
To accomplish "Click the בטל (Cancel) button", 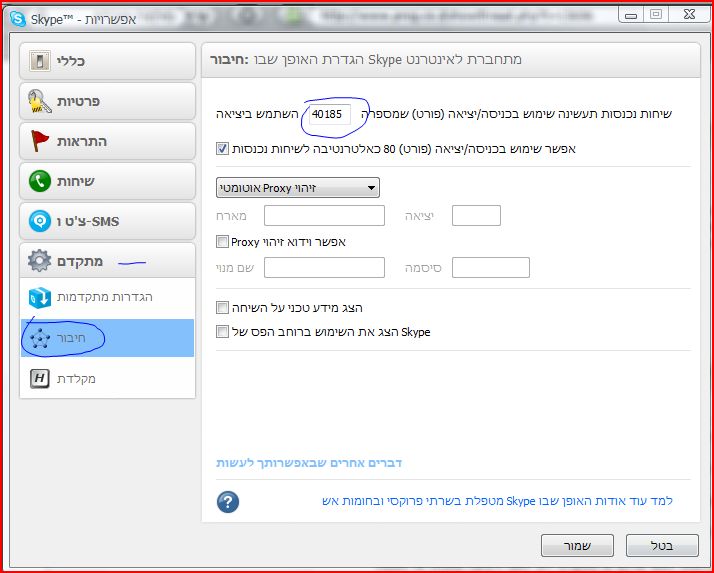I will 662,545.
